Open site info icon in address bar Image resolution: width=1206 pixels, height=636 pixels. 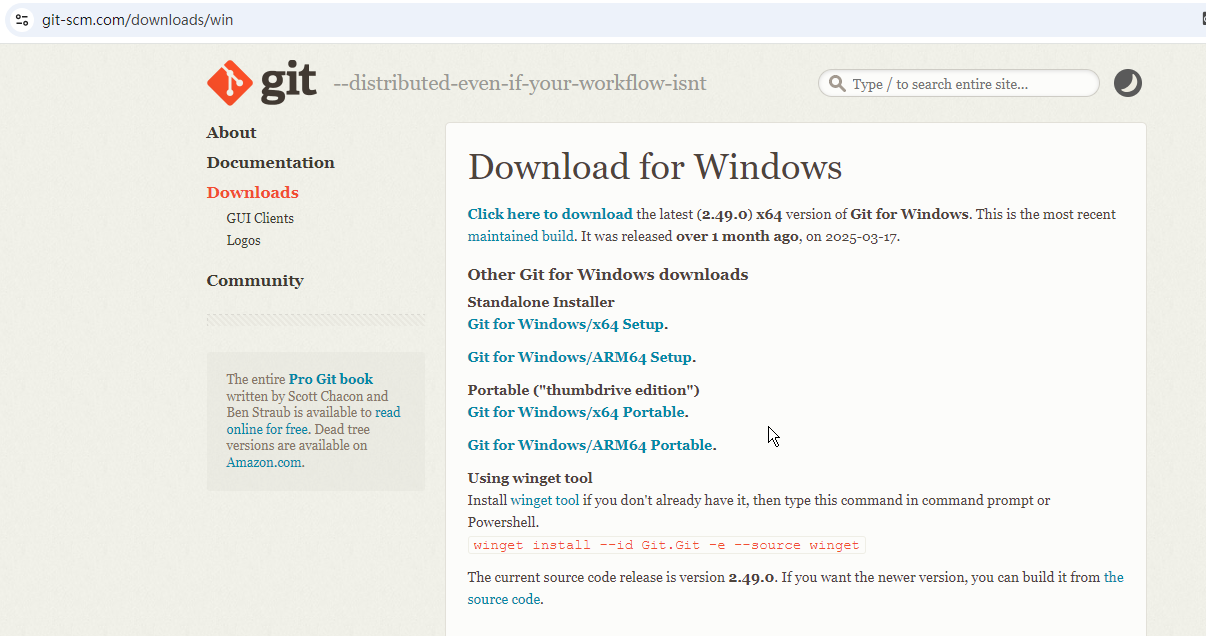point(22,20)
